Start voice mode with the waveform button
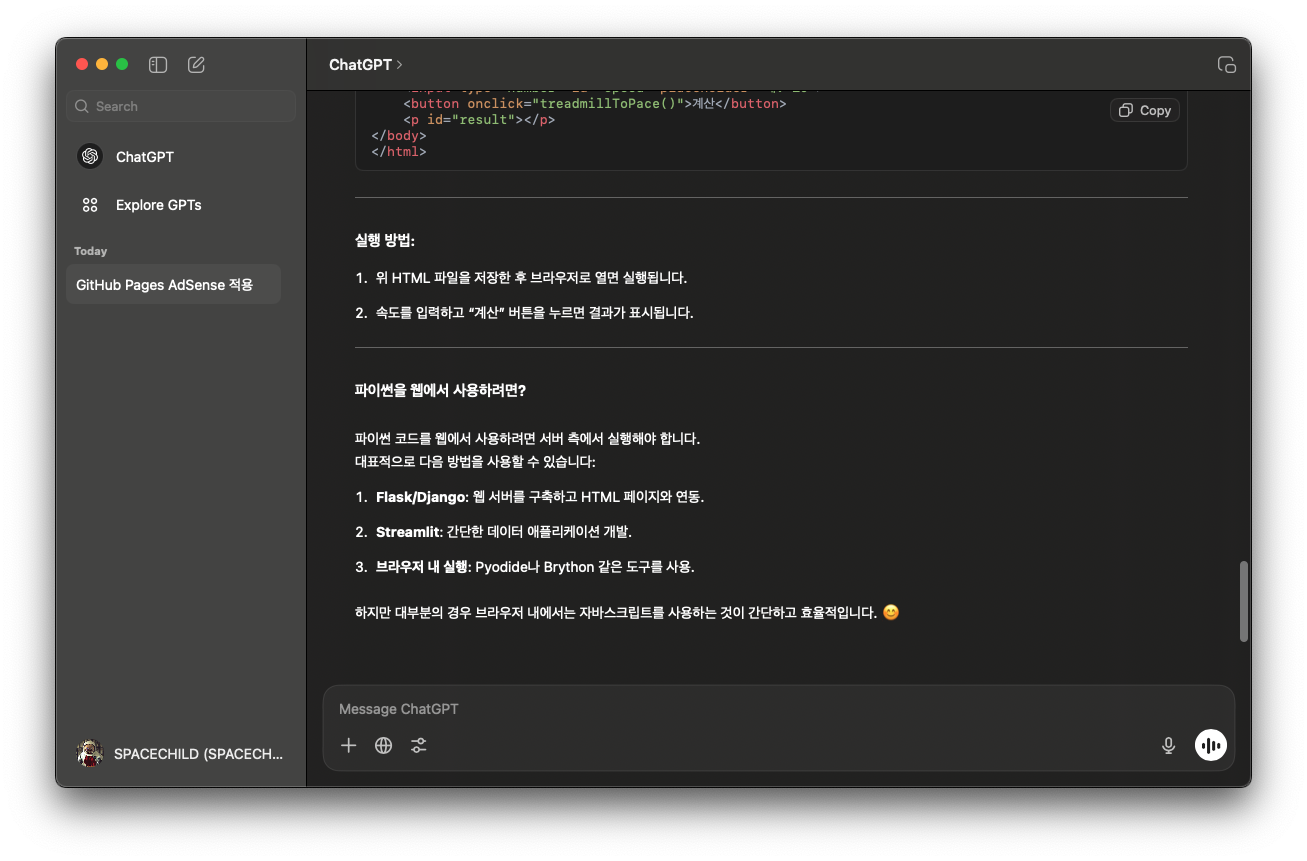 [1211, 745]
